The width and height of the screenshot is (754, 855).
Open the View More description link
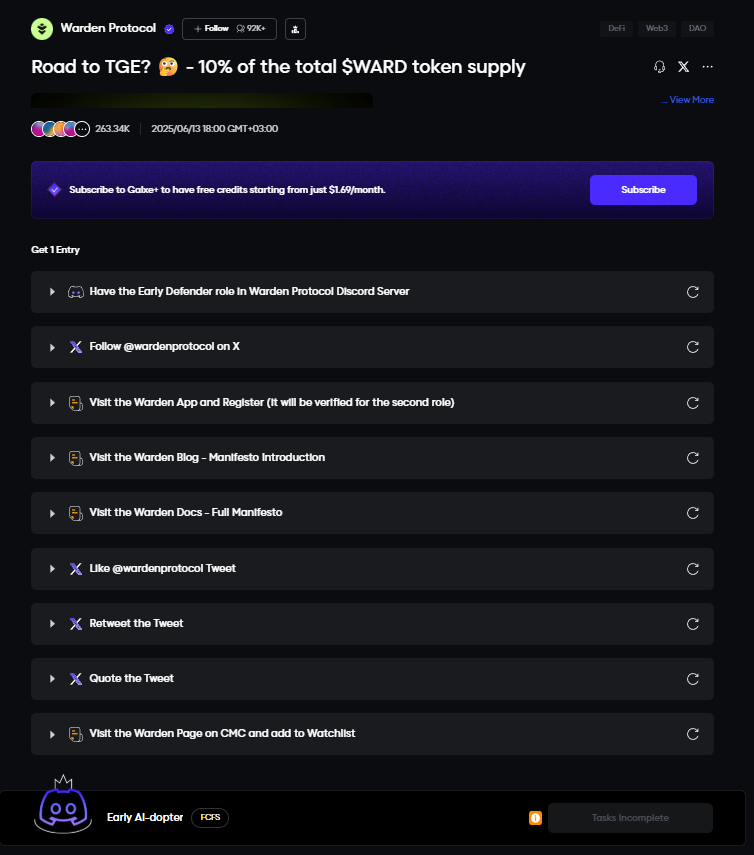tap(688, 100)
